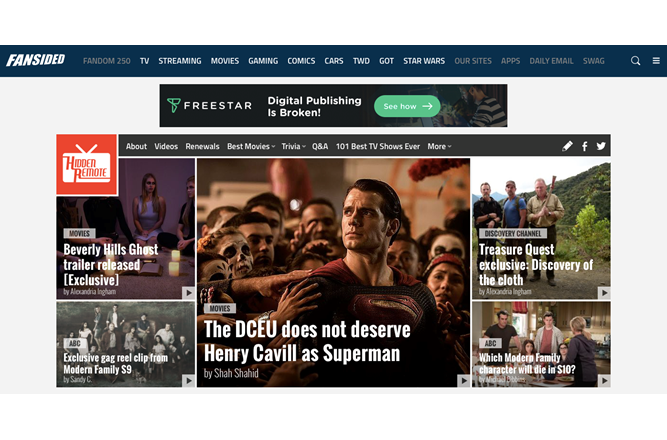Viewport: 667px width, 440px height.
Task: Click author Sandy C.
Action: pyautogui.click(x=81, y=379)
